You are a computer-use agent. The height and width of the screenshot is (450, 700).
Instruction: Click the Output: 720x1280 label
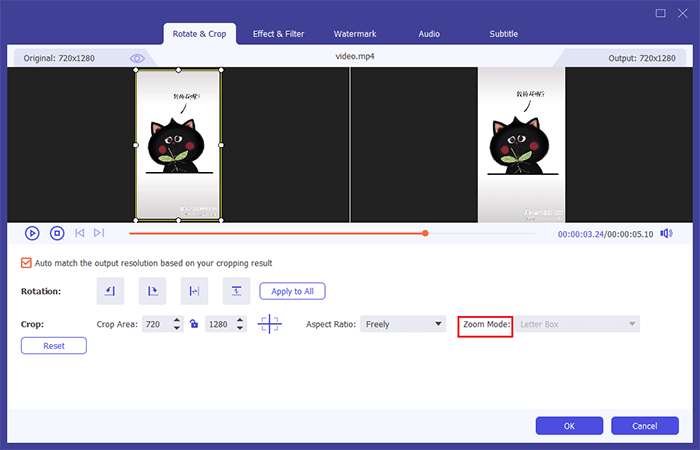(642, 58)
